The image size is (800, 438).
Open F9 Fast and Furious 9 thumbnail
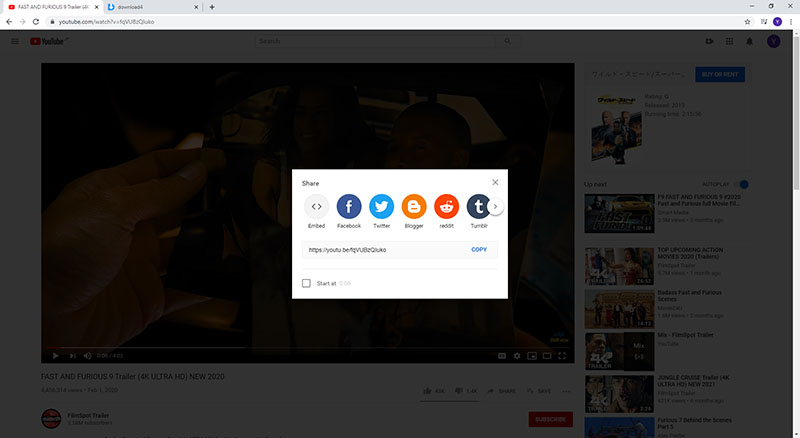coord(619,213)
